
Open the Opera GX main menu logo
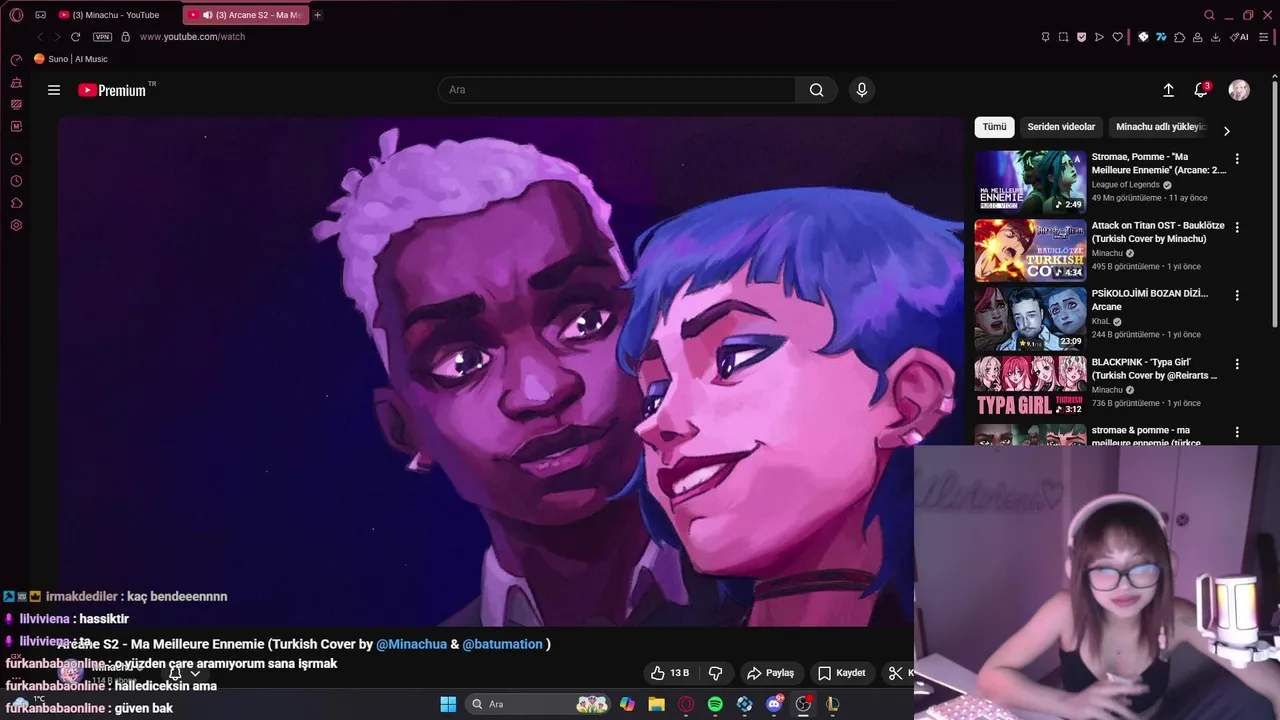(16, 15)
